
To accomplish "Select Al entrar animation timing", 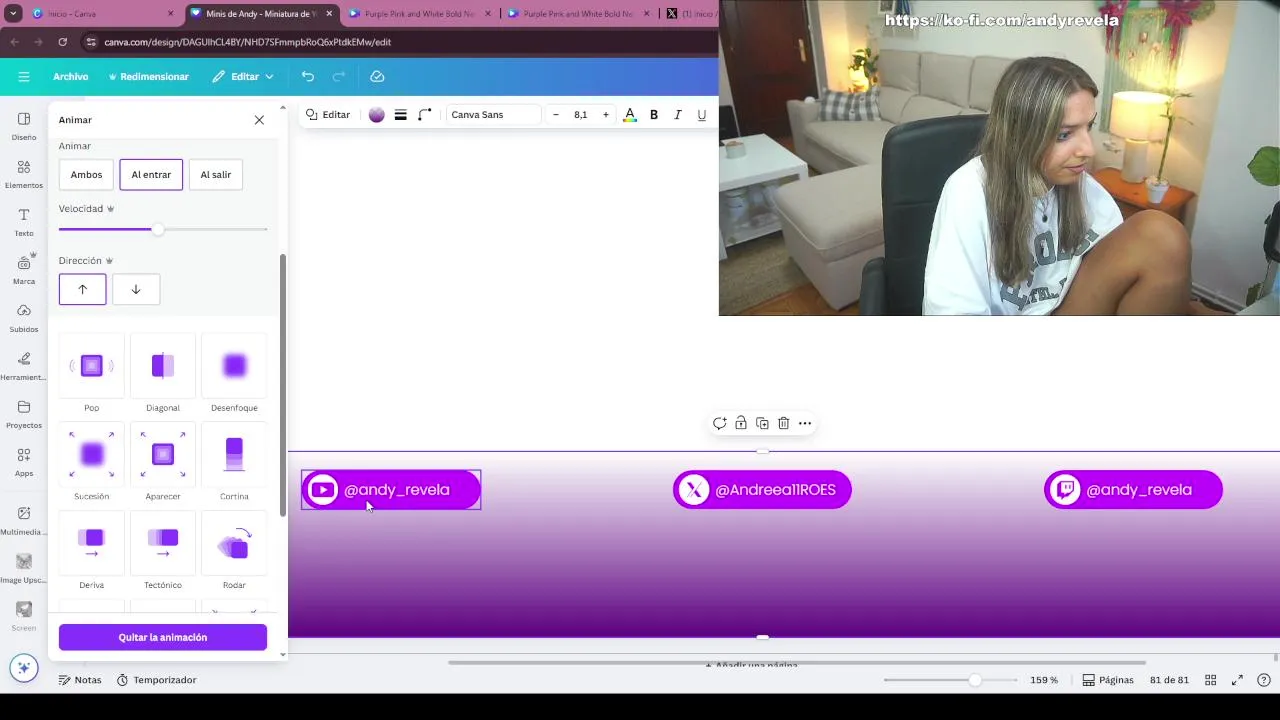I will coord(151,175).
